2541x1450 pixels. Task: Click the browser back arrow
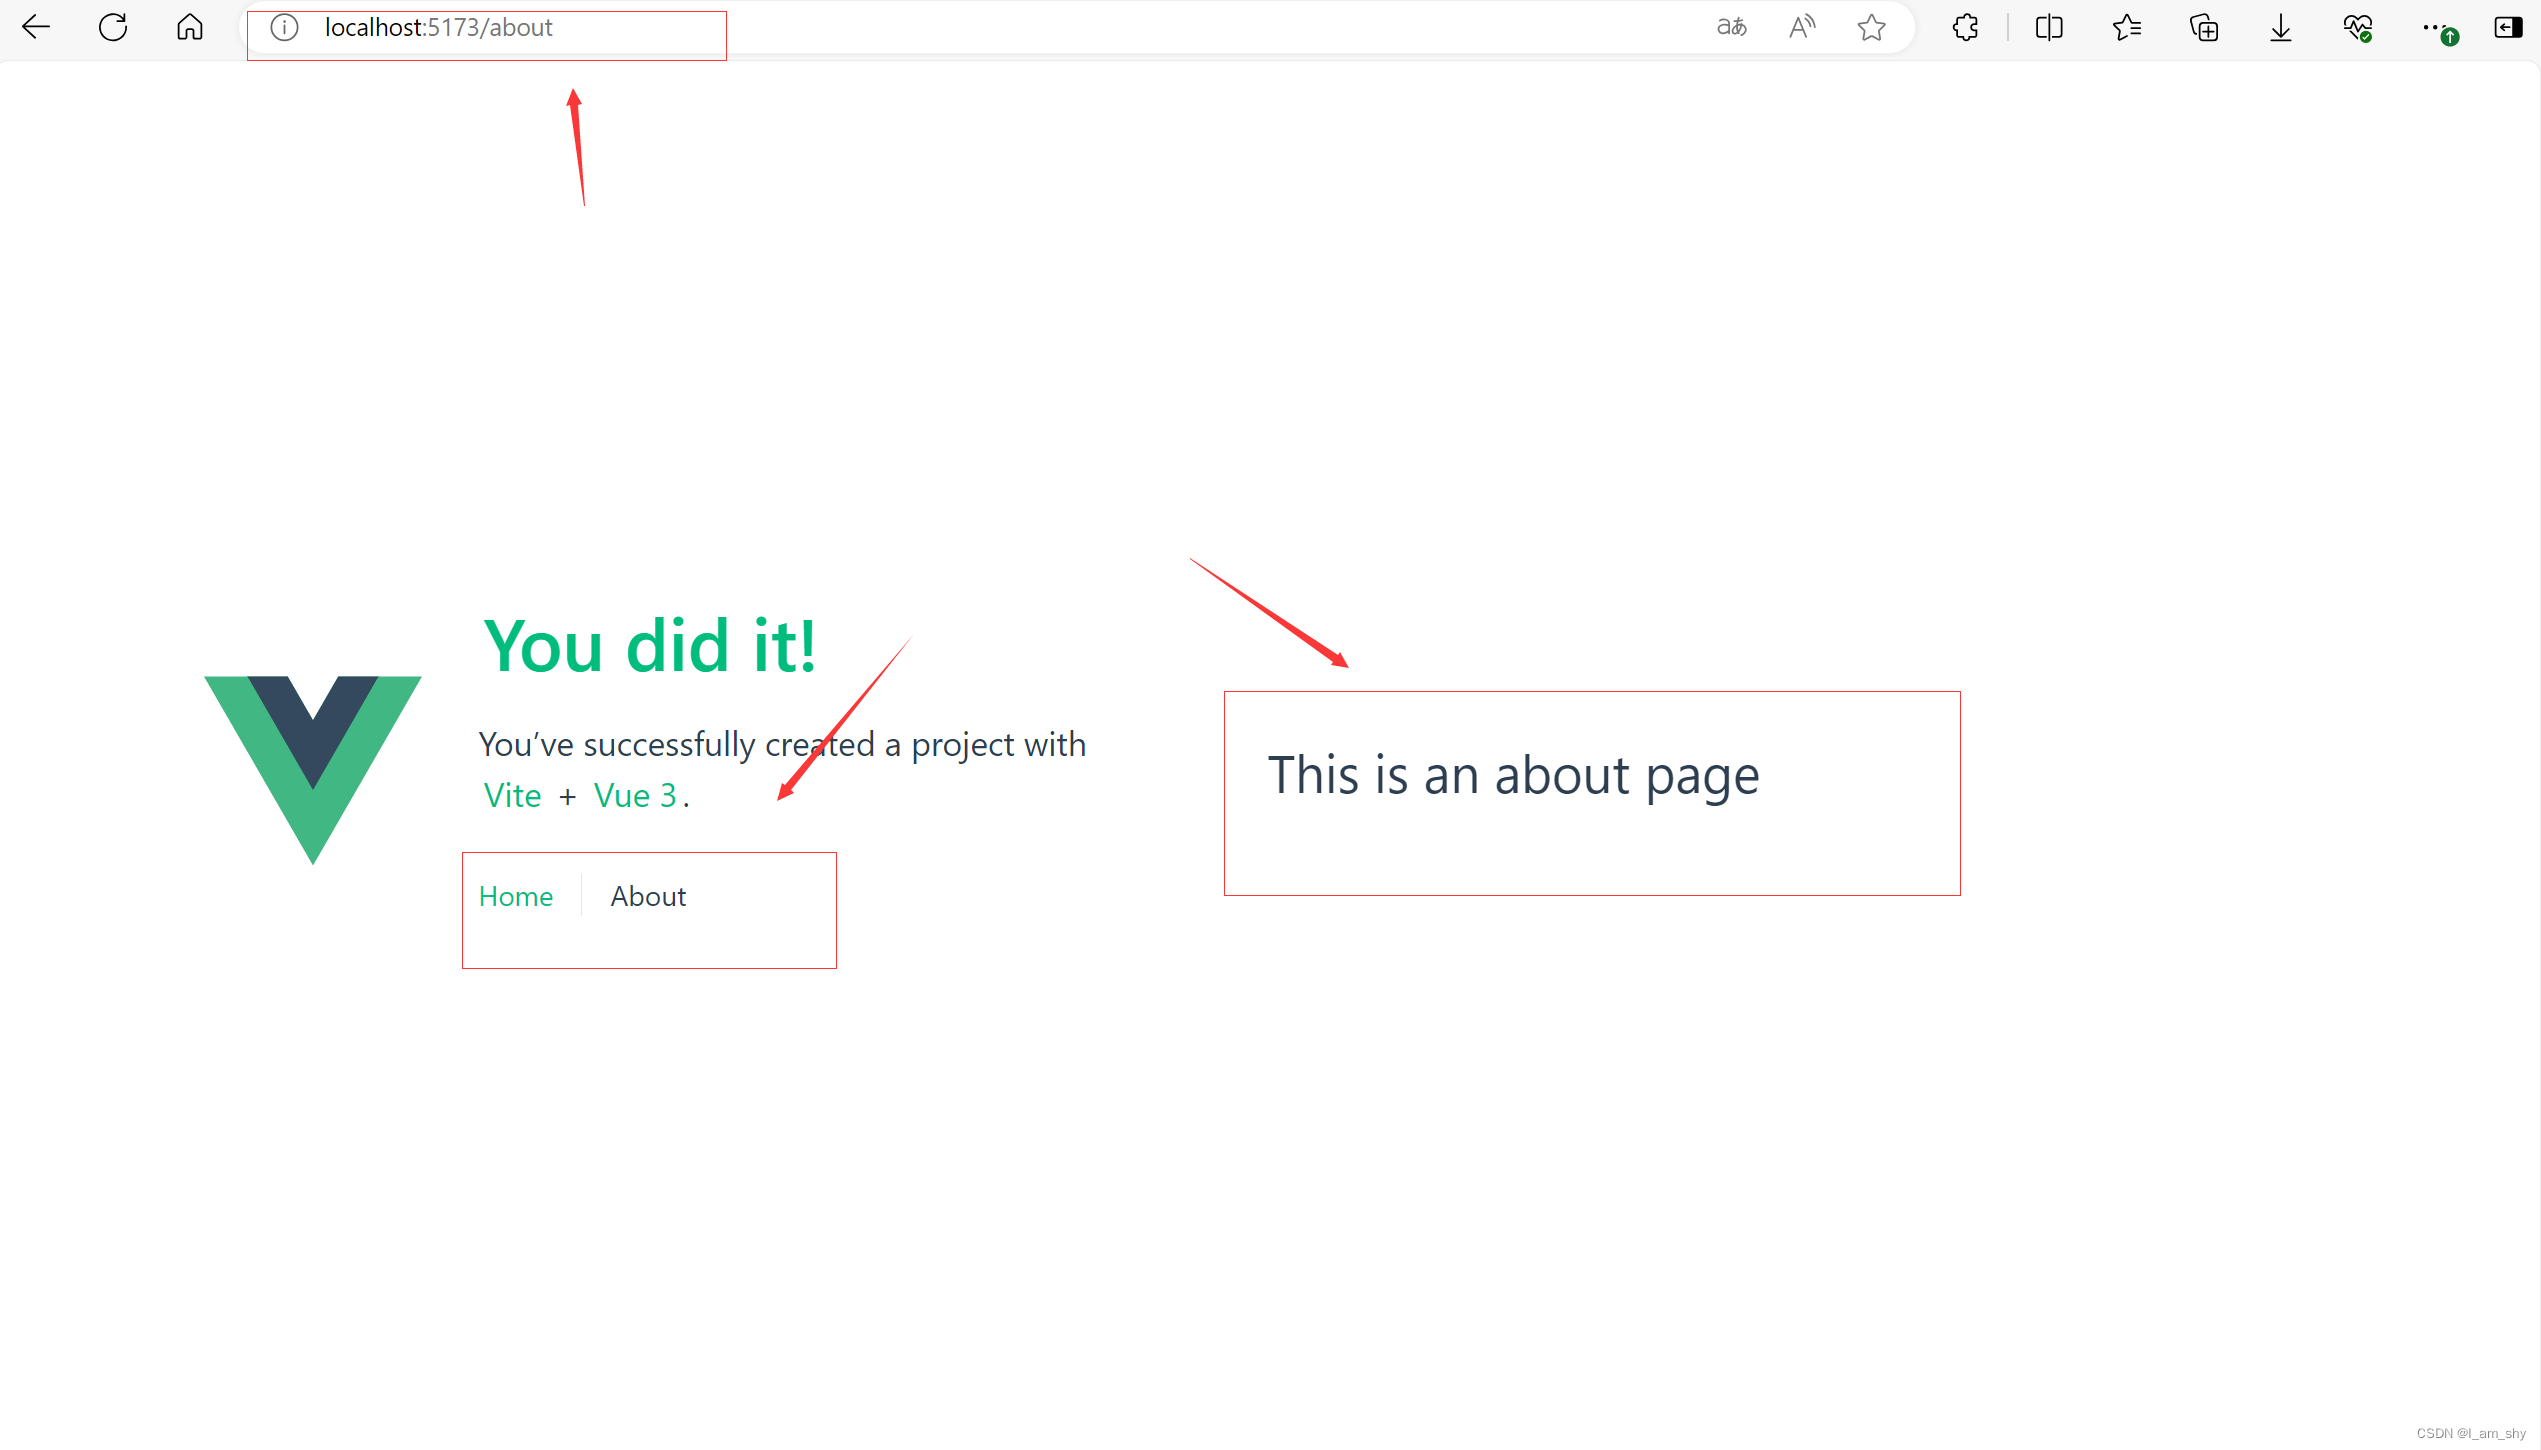coord(36,27)
